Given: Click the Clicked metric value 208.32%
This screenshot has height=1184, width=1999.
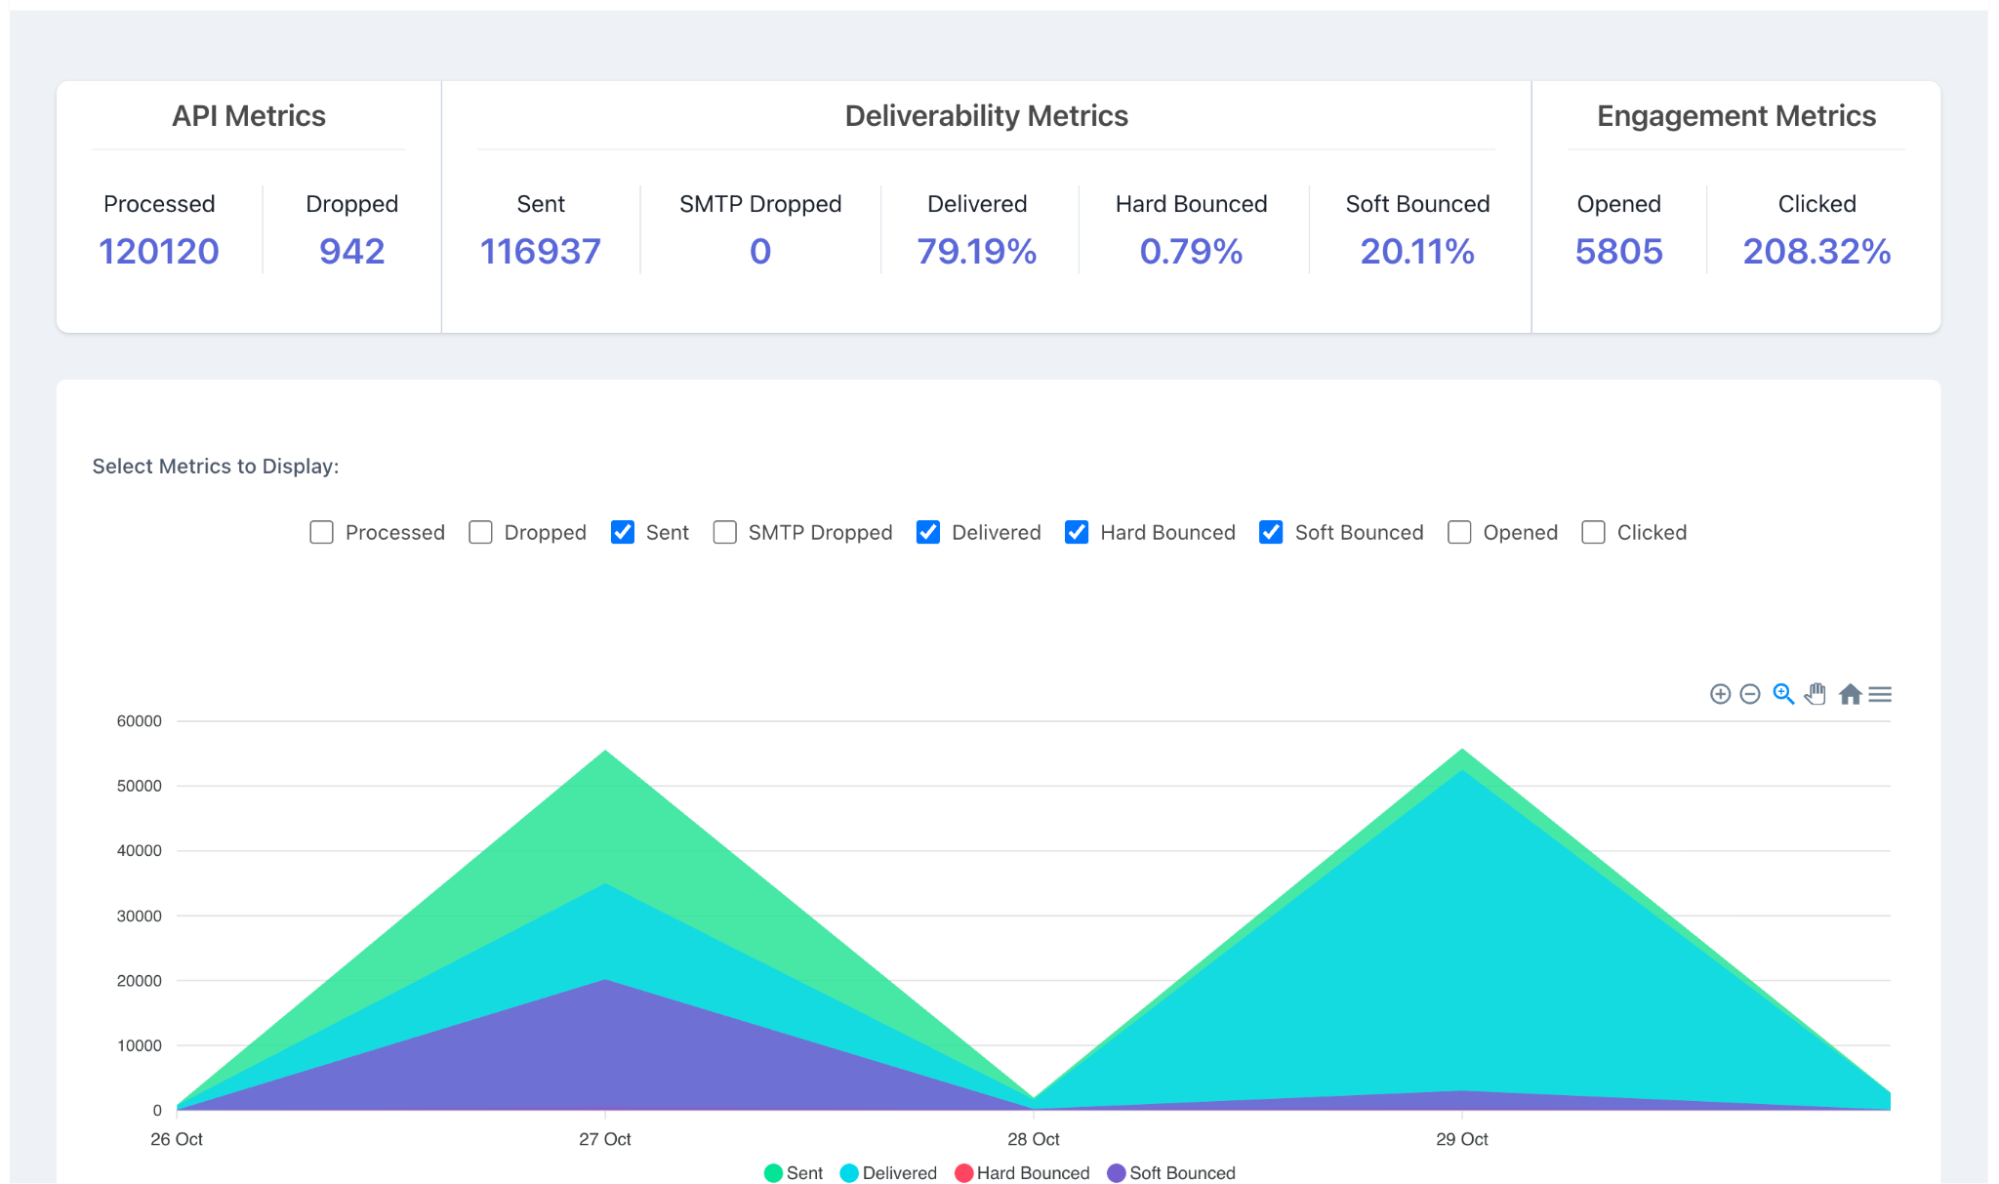Looking at the screenshot, I should pos(1816,251).
